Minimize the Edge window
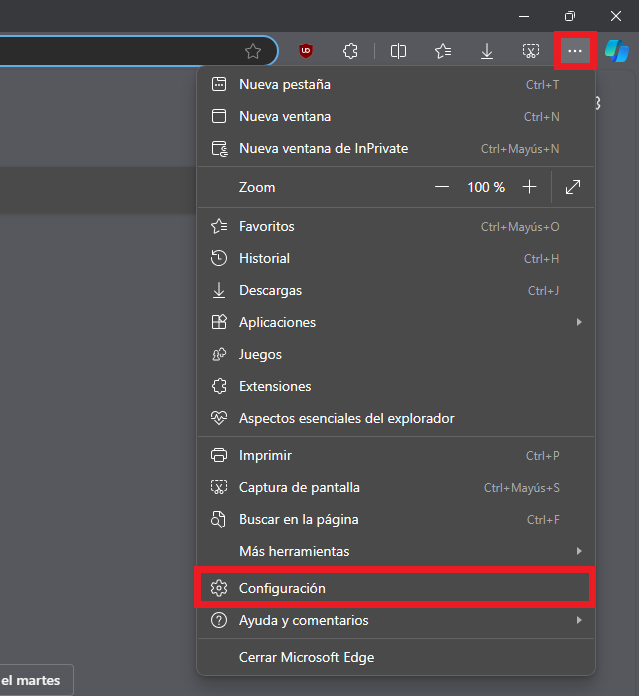This screenshot has width=639, height=696. coord(524,16)
